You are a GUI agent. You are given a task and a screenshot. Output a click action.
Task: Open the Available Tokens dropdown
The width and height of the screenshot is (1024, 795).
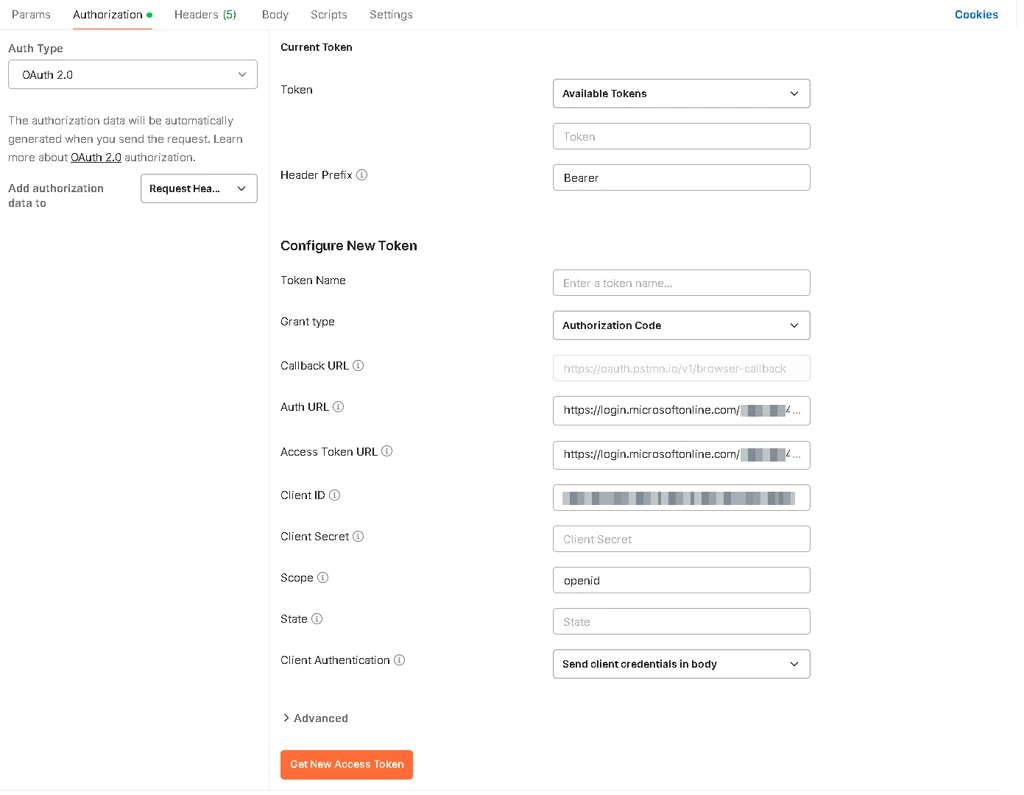point(681,93)
